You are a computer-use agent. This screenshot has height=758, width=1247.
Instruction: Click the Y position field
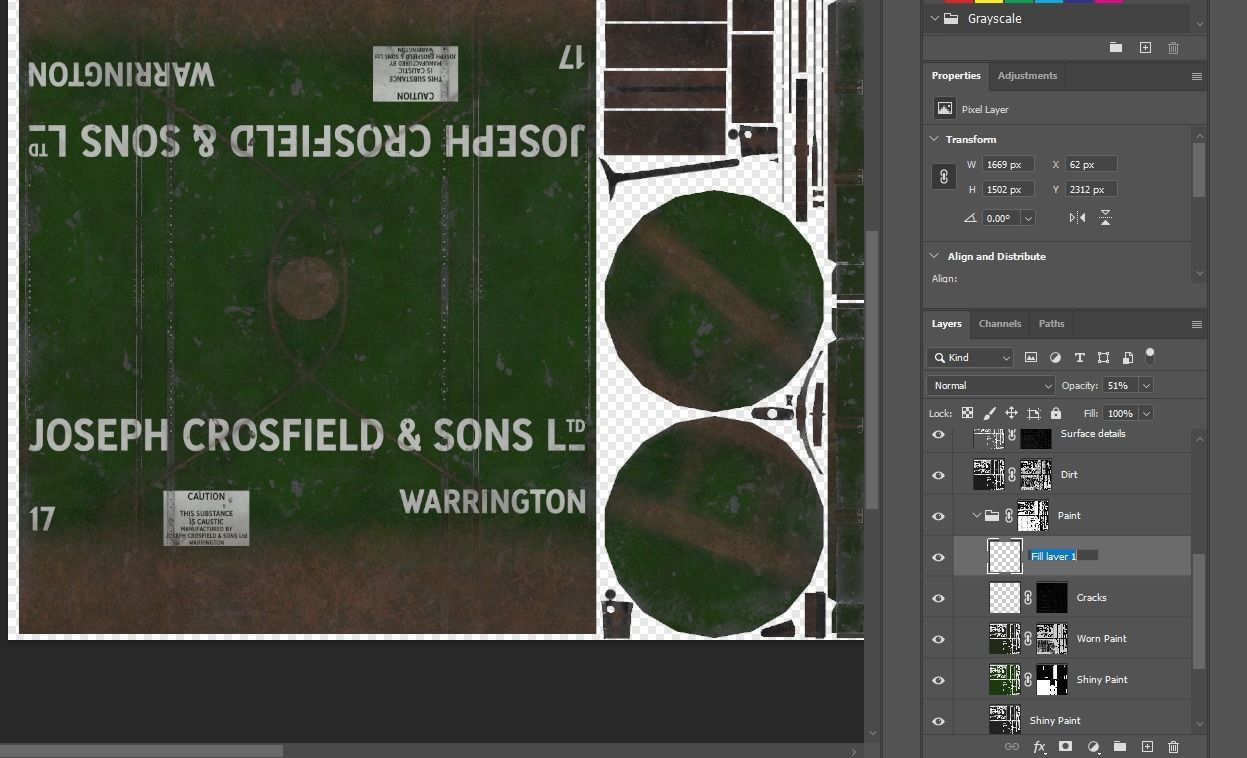1091,189
